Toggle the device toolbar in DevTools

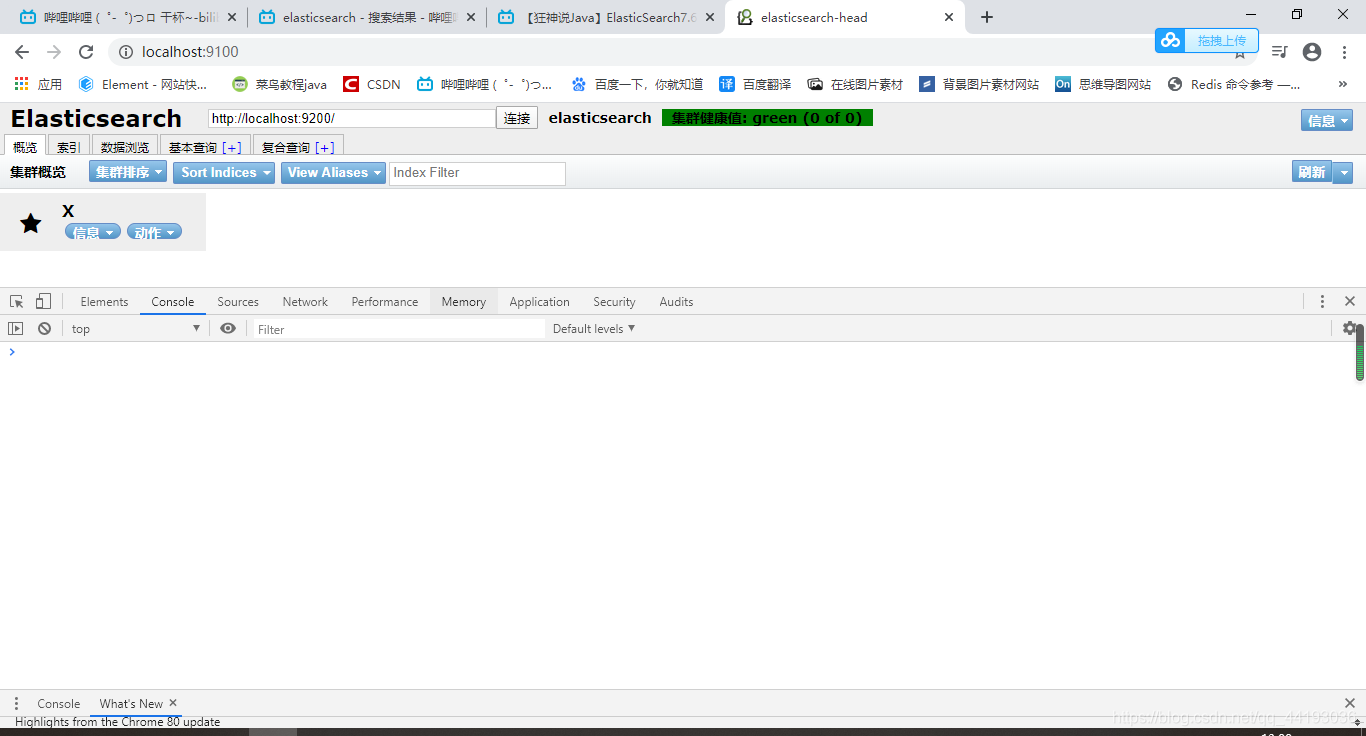(x=42, y=300)
